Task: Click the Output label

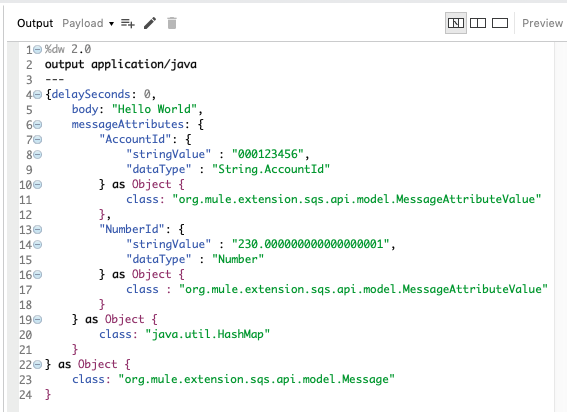Action: [x=35, y=23]
